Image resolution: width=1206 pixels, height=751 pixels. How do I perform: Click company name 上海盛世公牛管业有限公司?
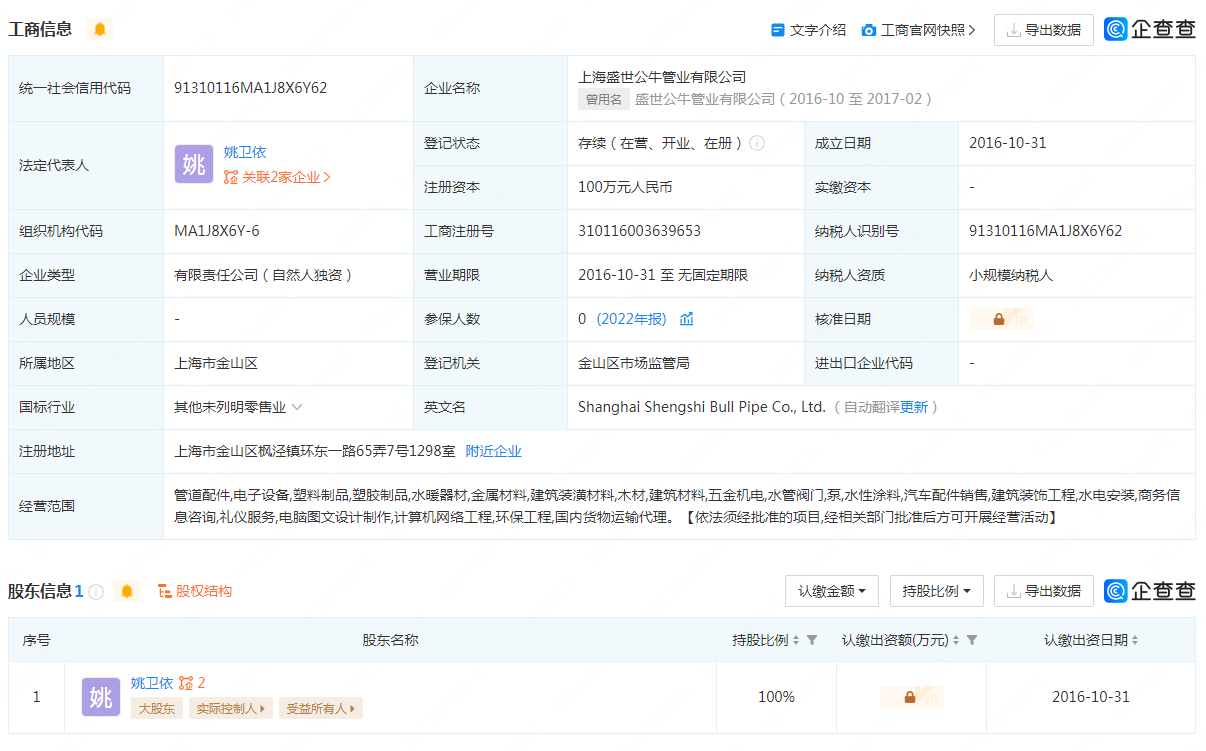pyautogui.click(x=662, y=77)
